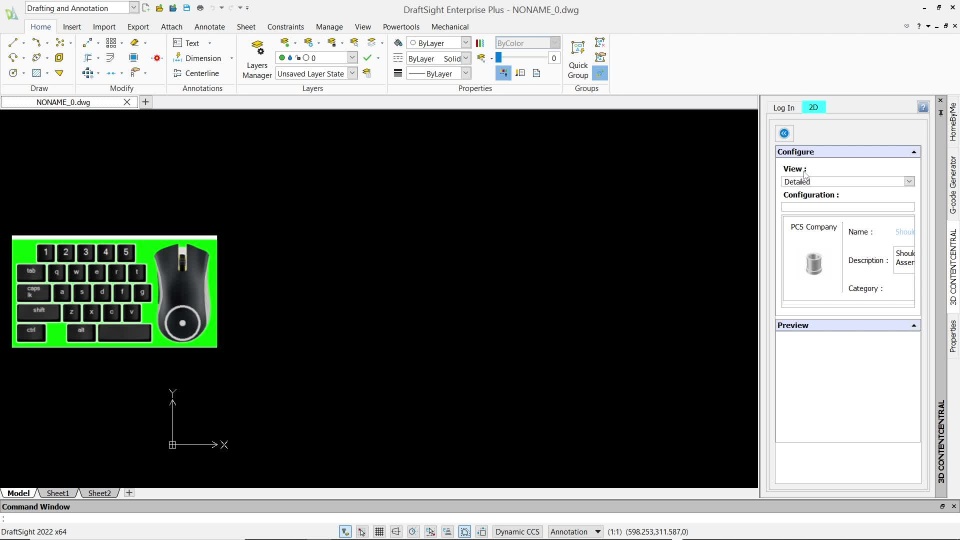Open the Mechanical ribbon tab

(x=450, y=27)
